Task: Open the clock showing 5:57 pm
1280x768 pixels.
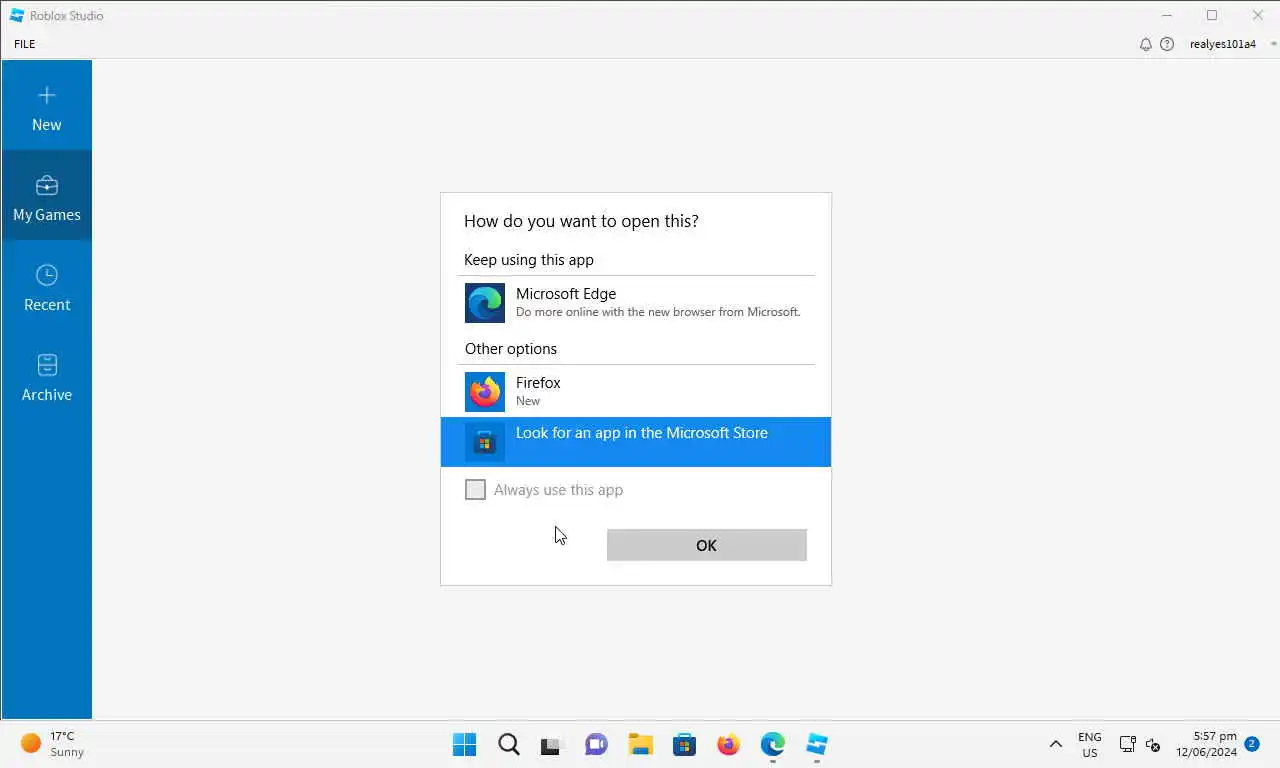Action: click(x=1206, y=744)
